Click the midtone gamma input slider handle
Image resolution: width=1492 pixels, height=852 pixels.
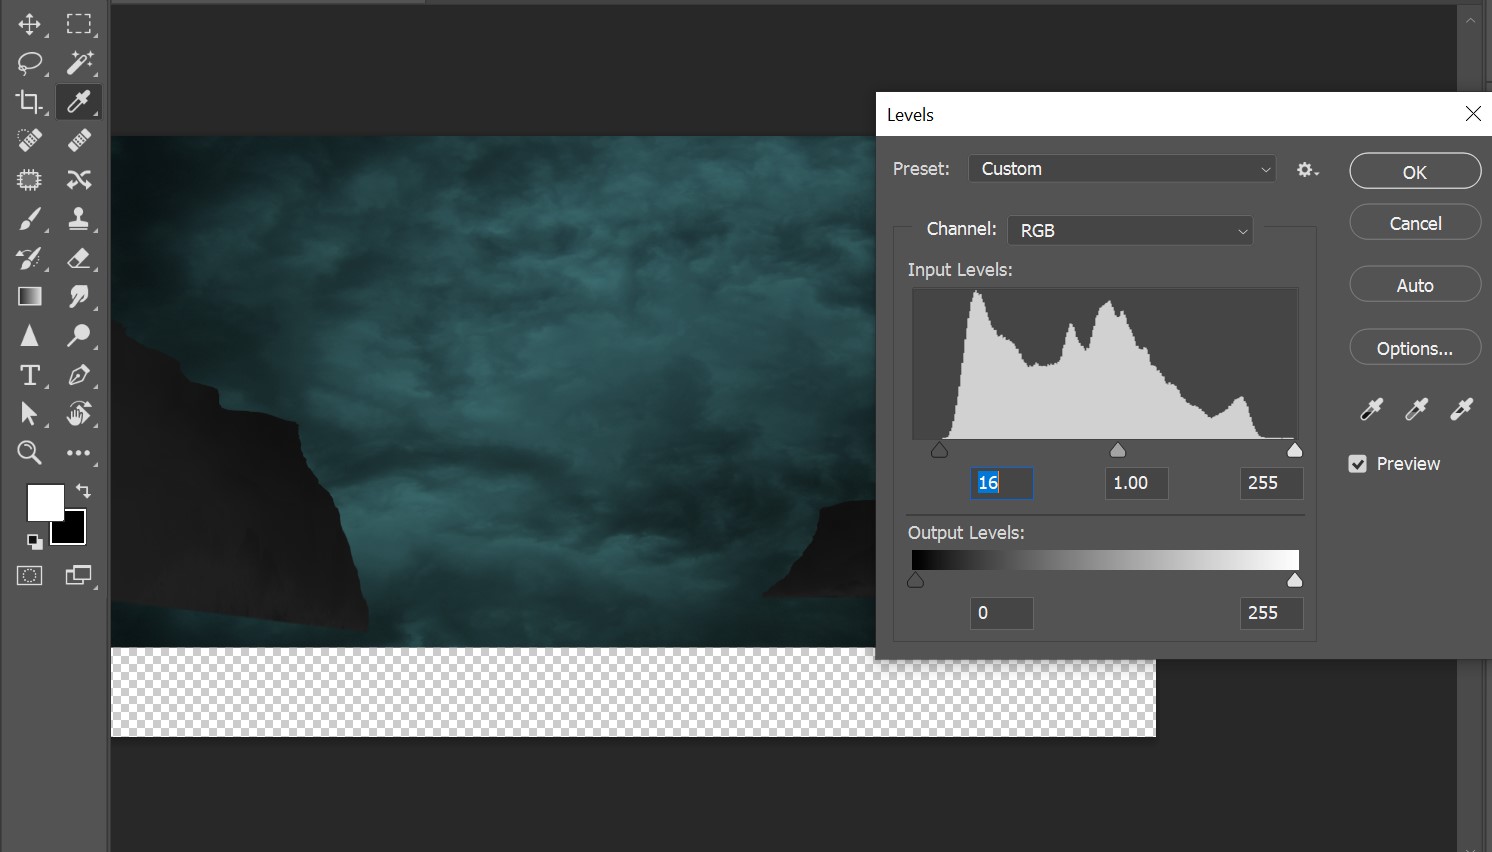tap(1118, 451)
